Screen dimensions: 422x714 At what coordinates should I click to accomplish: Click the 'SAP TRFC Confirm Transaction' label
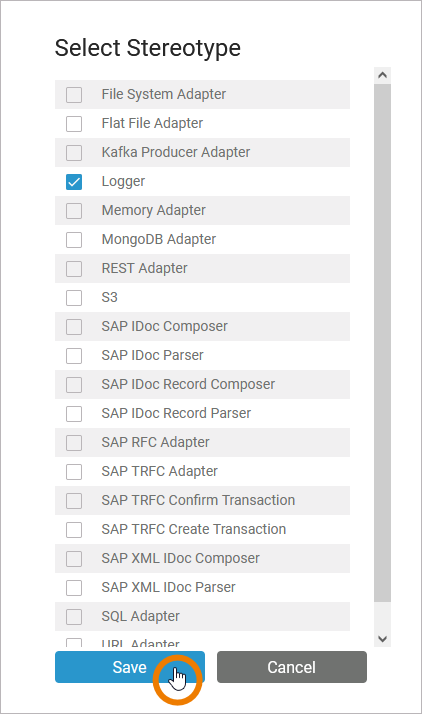pyautogui.click(x=198, y=500)
